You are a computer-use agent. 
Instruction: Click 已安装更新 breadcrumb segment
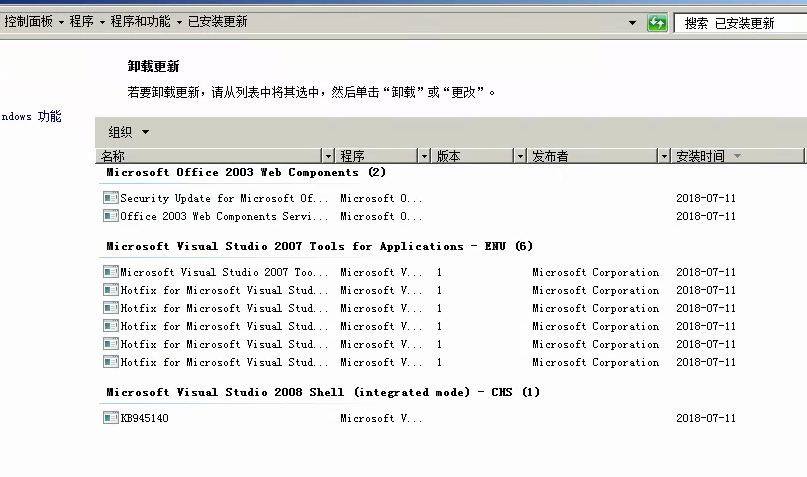(218, 22)
